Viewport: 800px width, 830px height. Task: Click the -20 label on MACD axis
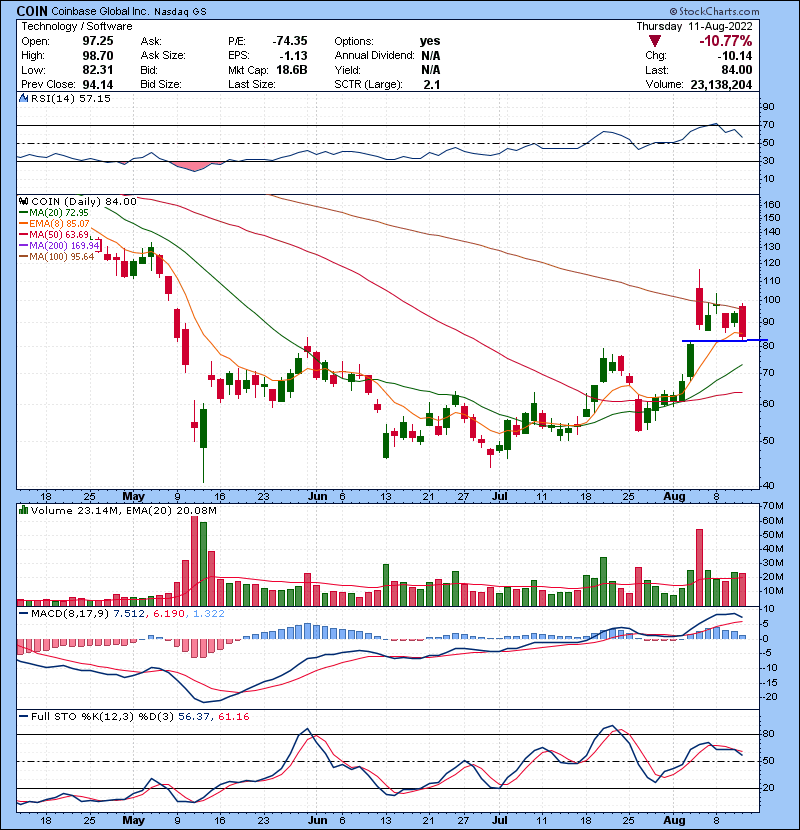[x=770, y=697]
